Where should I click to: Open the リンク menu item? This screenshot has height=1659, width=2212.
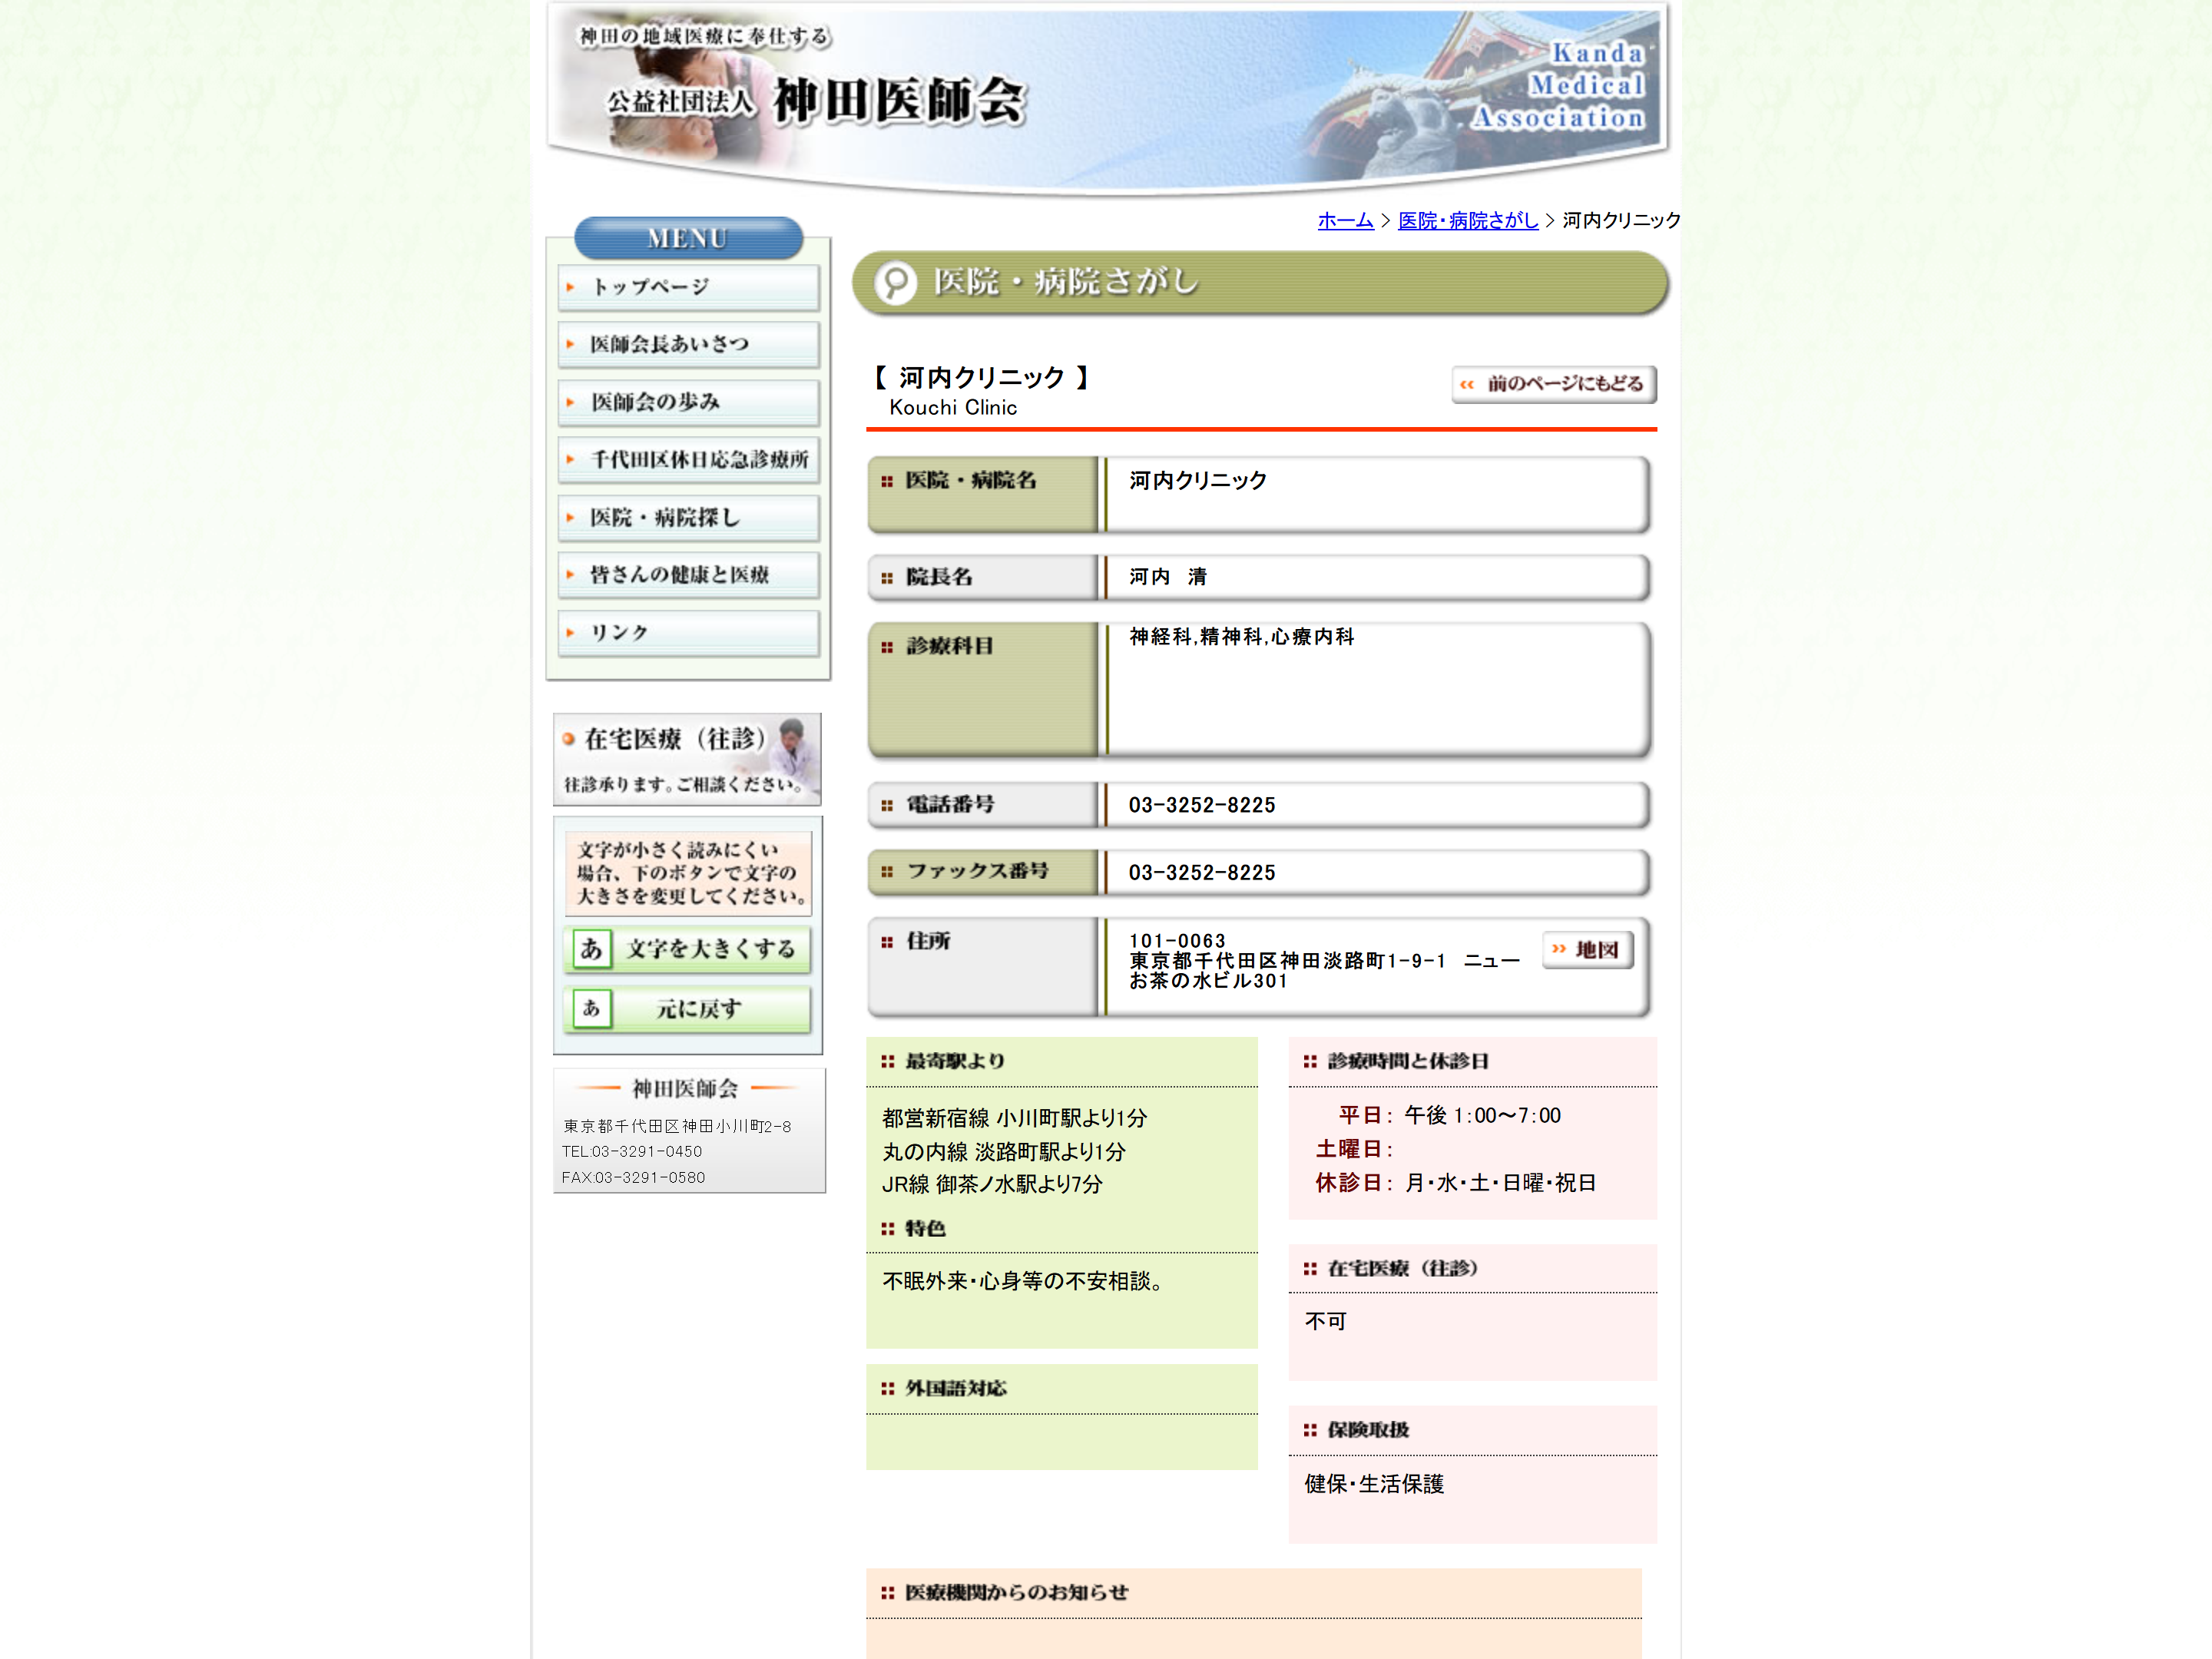[x=688, y=633]
